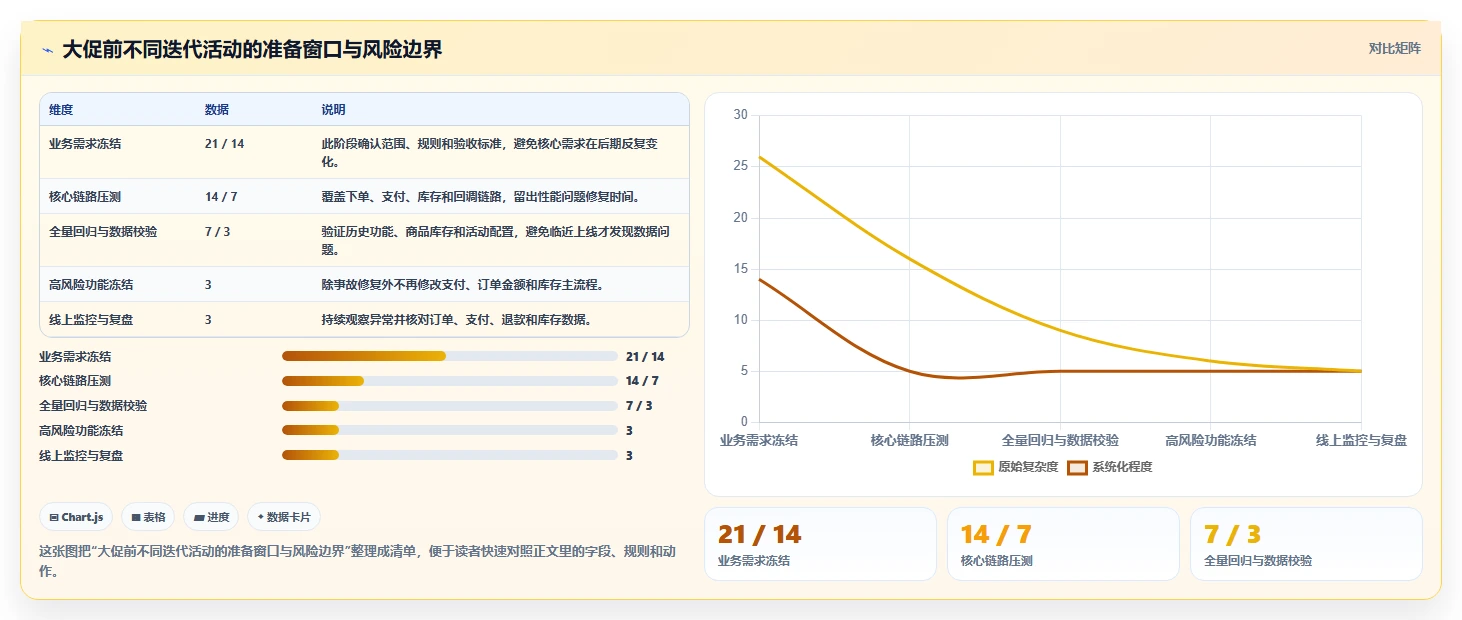Click the description starting 覆盖下单、支付
The width and height of the screenshot is (1462, 620).
[481, 197]
